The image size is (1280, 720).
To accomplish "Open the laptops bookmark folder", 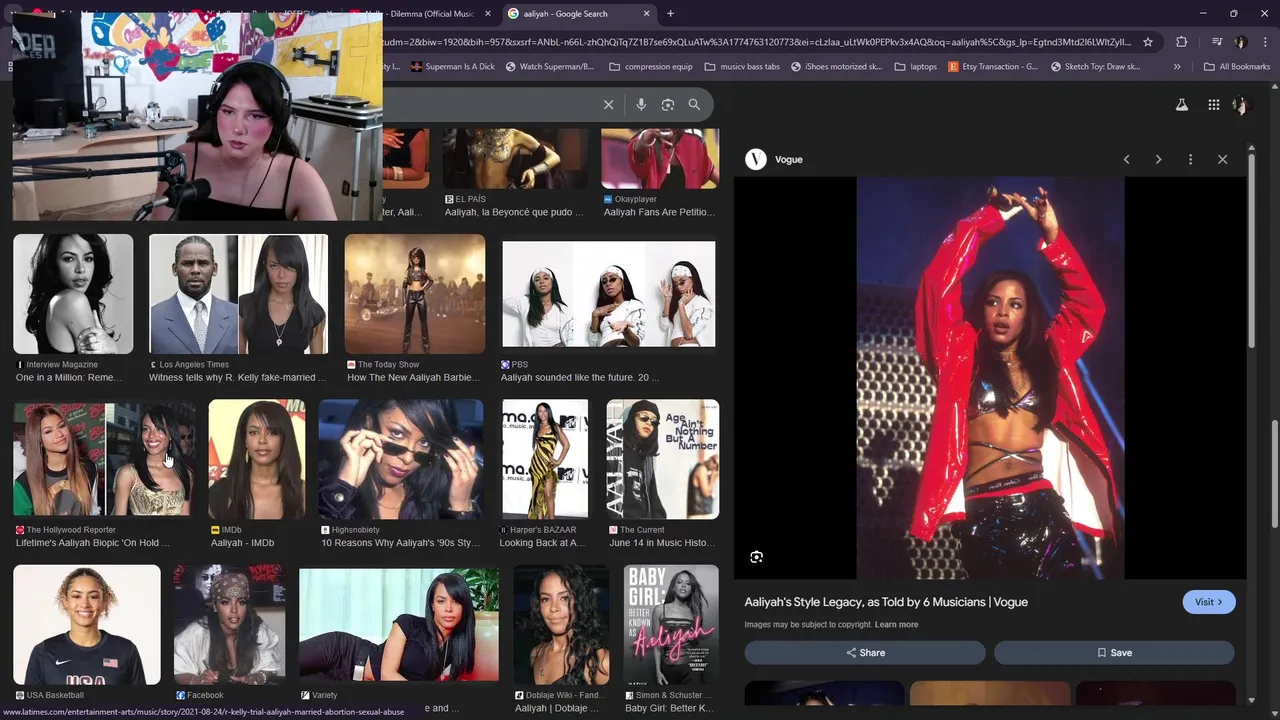I will [x=916, y=67].
